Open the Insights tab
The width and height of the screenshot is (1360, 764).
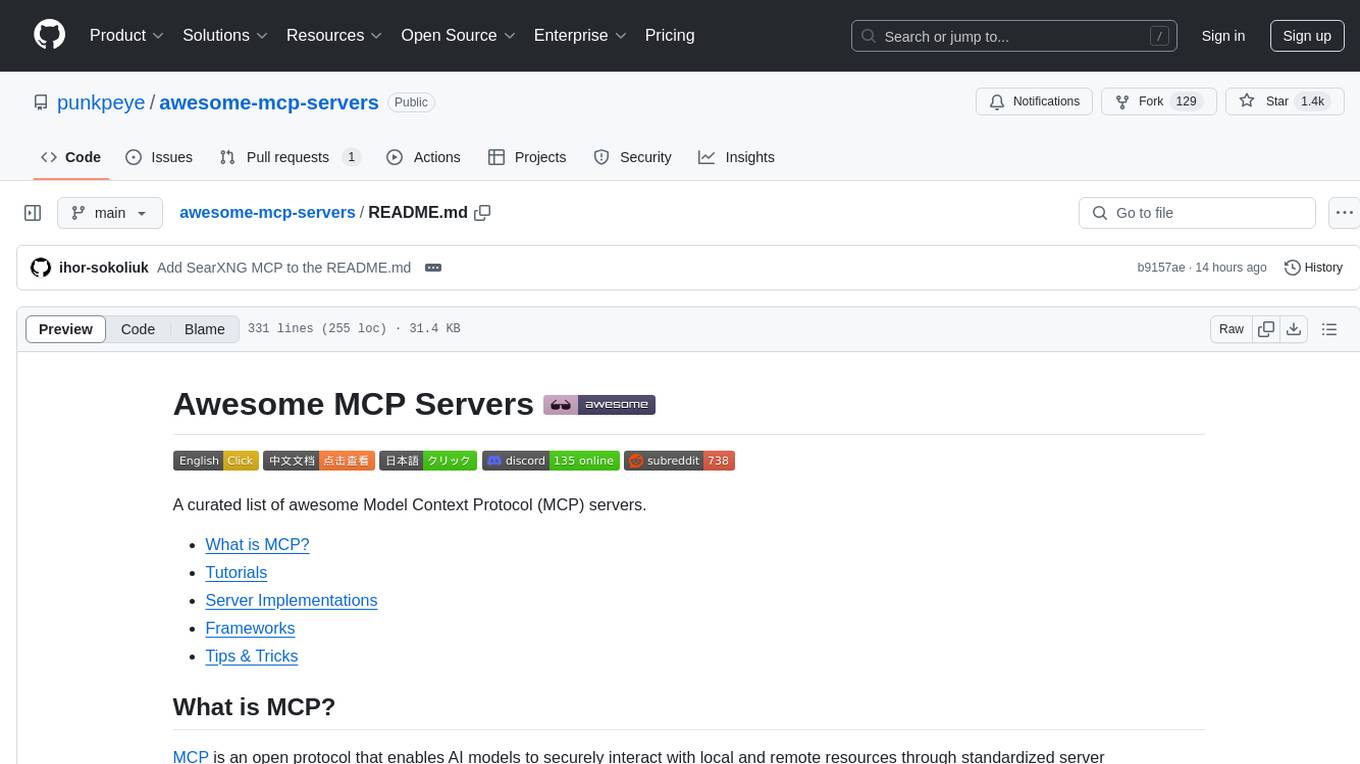736,157
